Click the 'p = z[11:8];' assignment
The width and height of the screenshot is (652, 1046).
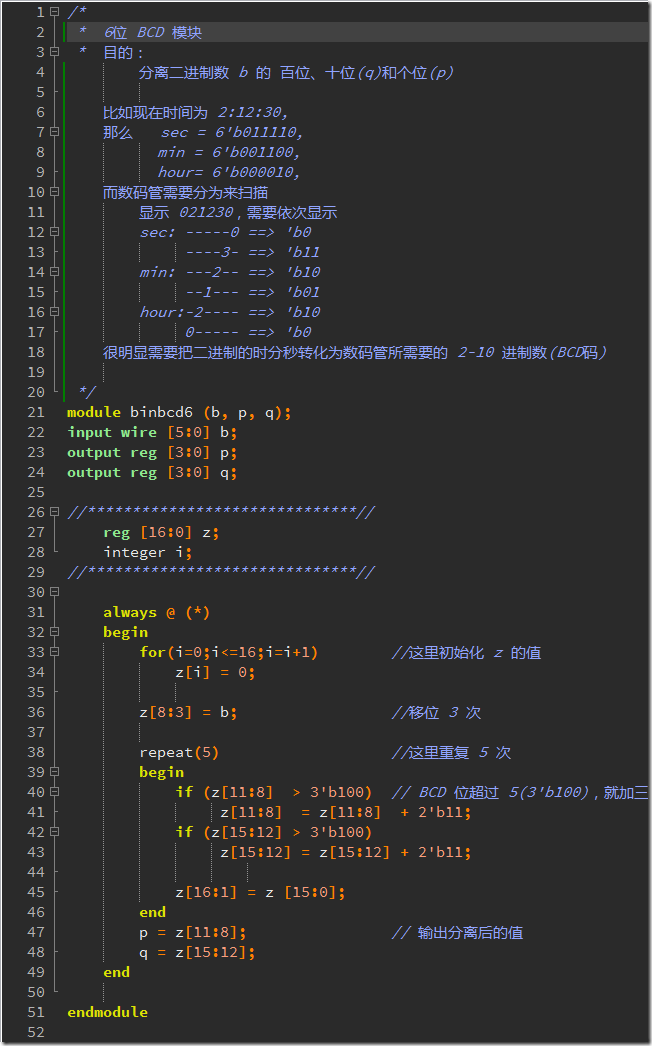point(193,933)
